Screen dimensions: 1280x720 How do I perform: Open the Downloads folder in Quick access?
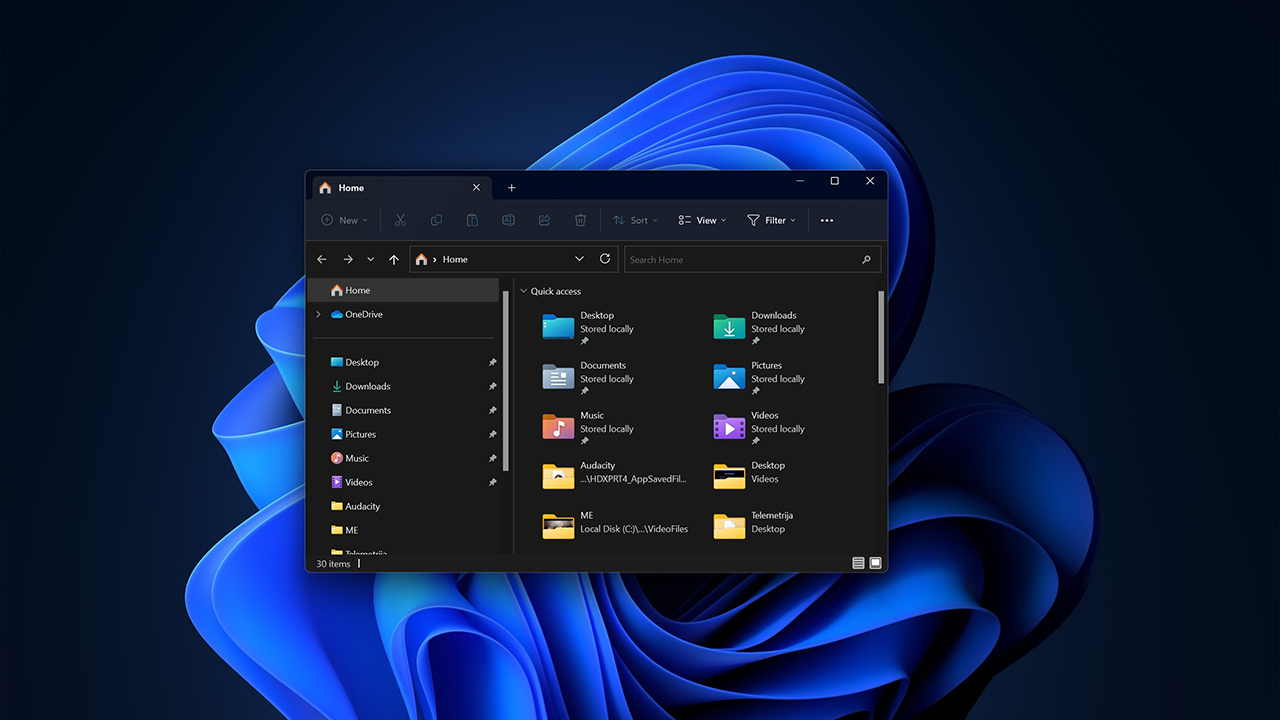(x=760, y=327)
